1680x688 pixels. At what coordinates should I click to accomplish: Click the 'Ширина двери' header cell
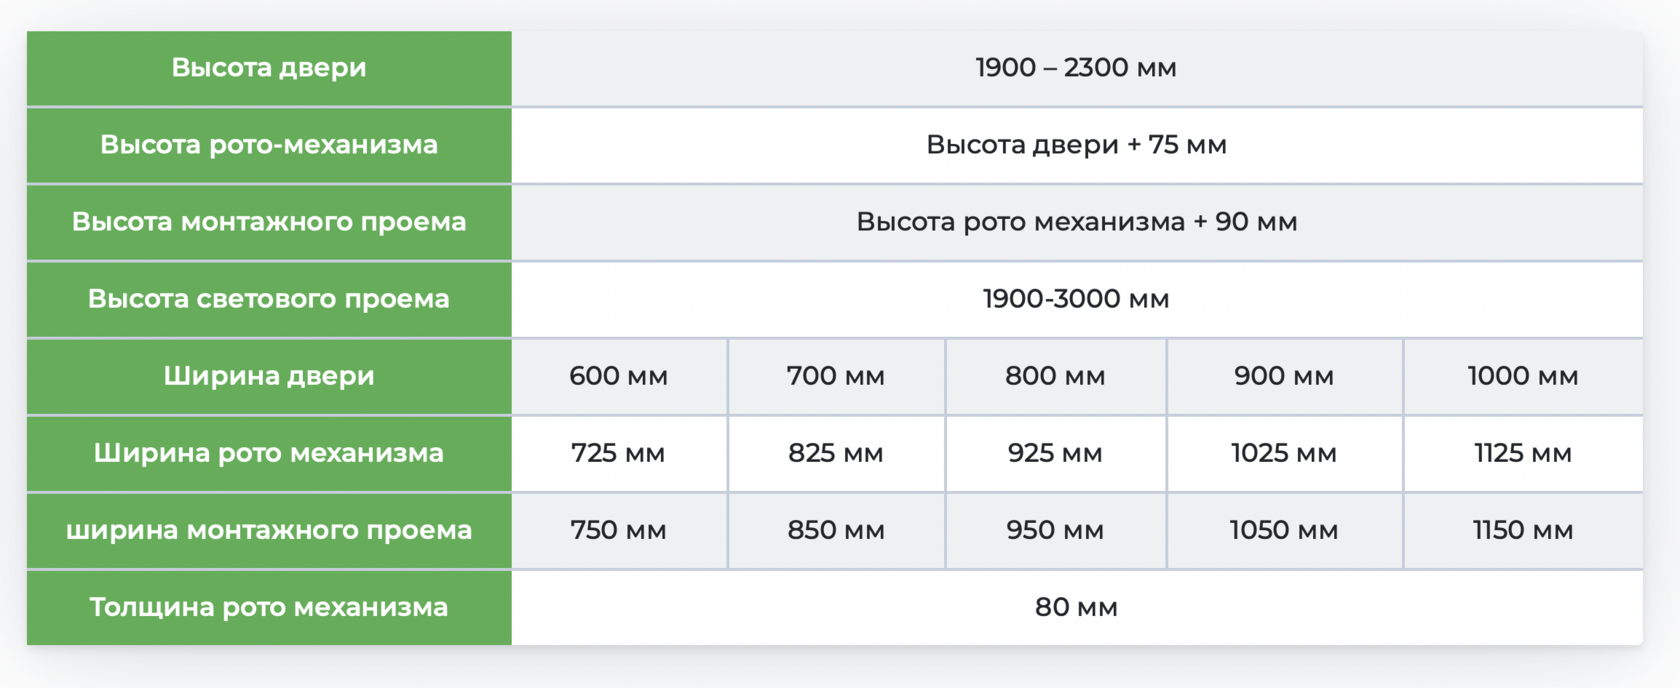[x=268, y=376]
